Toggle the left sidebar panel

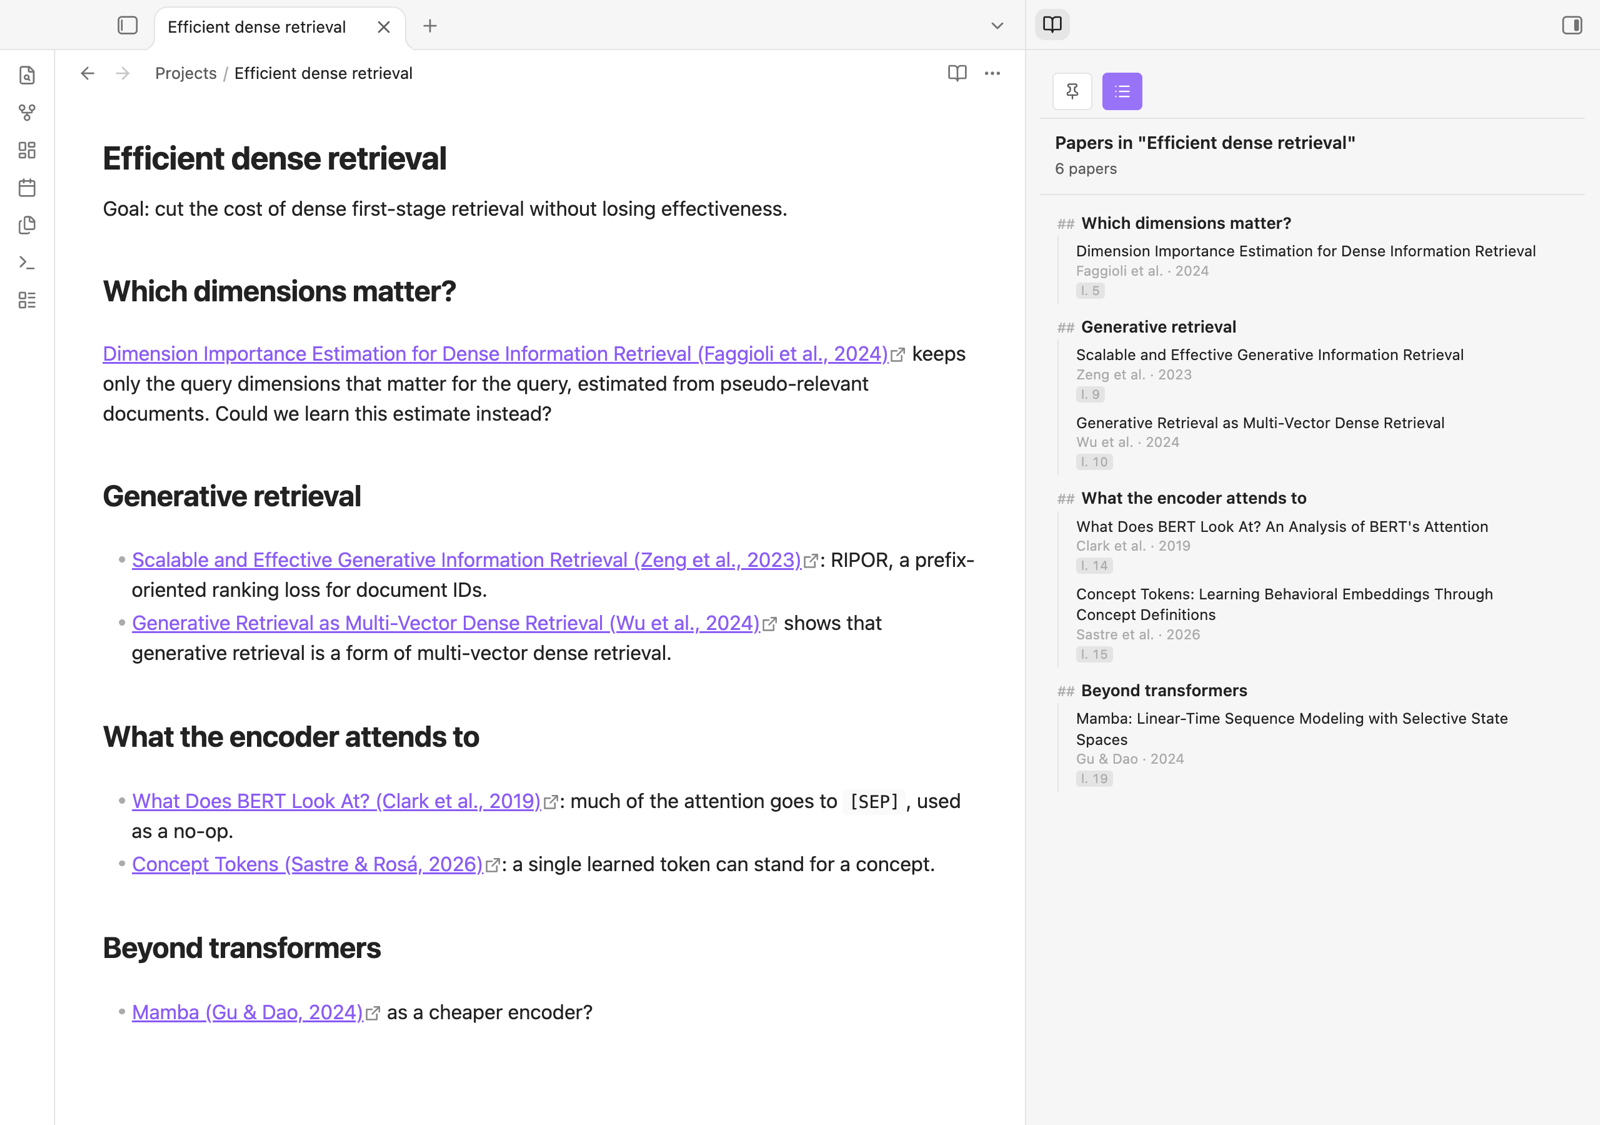[127, 26]
